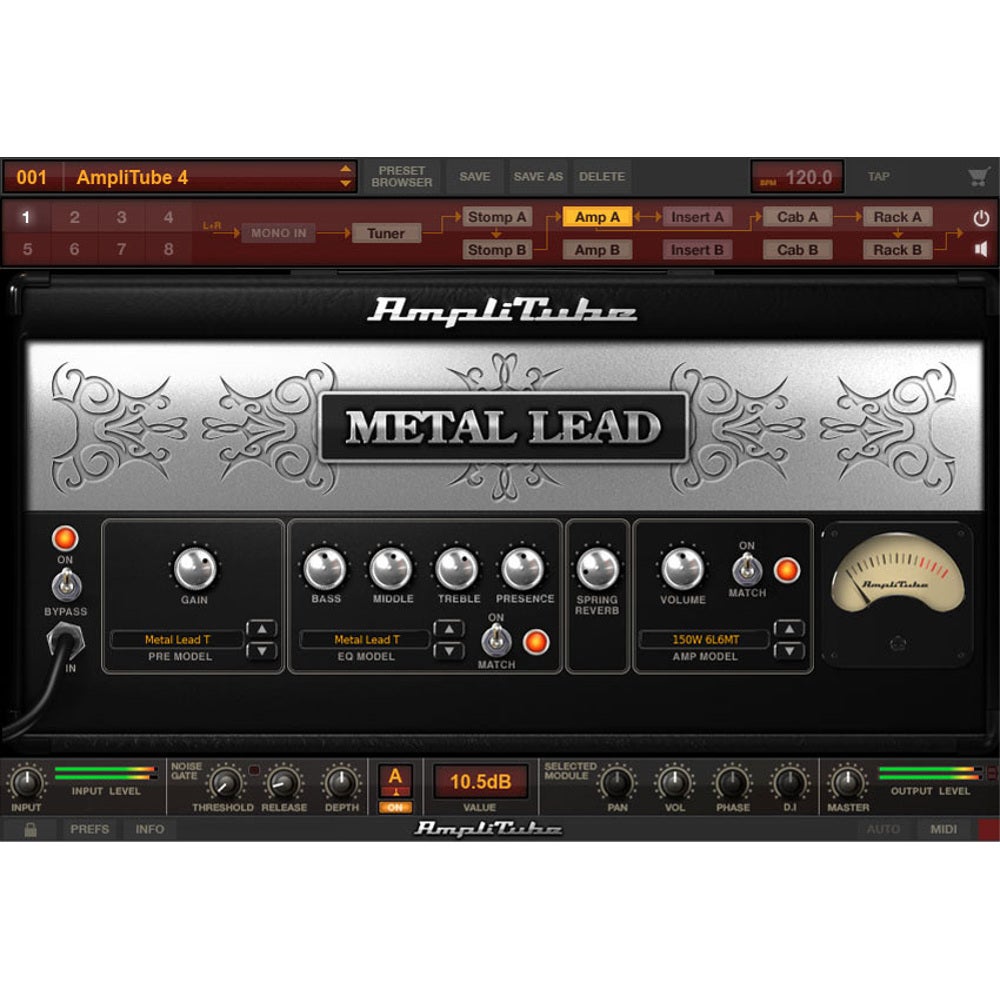Click the INPUT level knob

point(26,783)
